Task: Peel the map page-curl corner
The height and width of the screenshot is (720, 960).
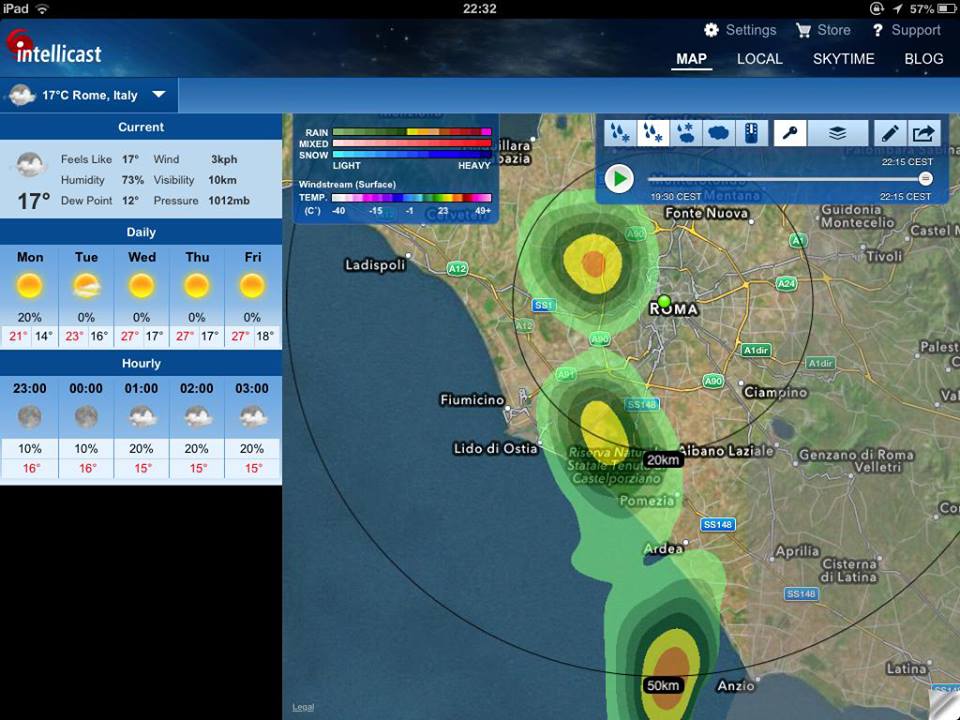Action: 945,705
